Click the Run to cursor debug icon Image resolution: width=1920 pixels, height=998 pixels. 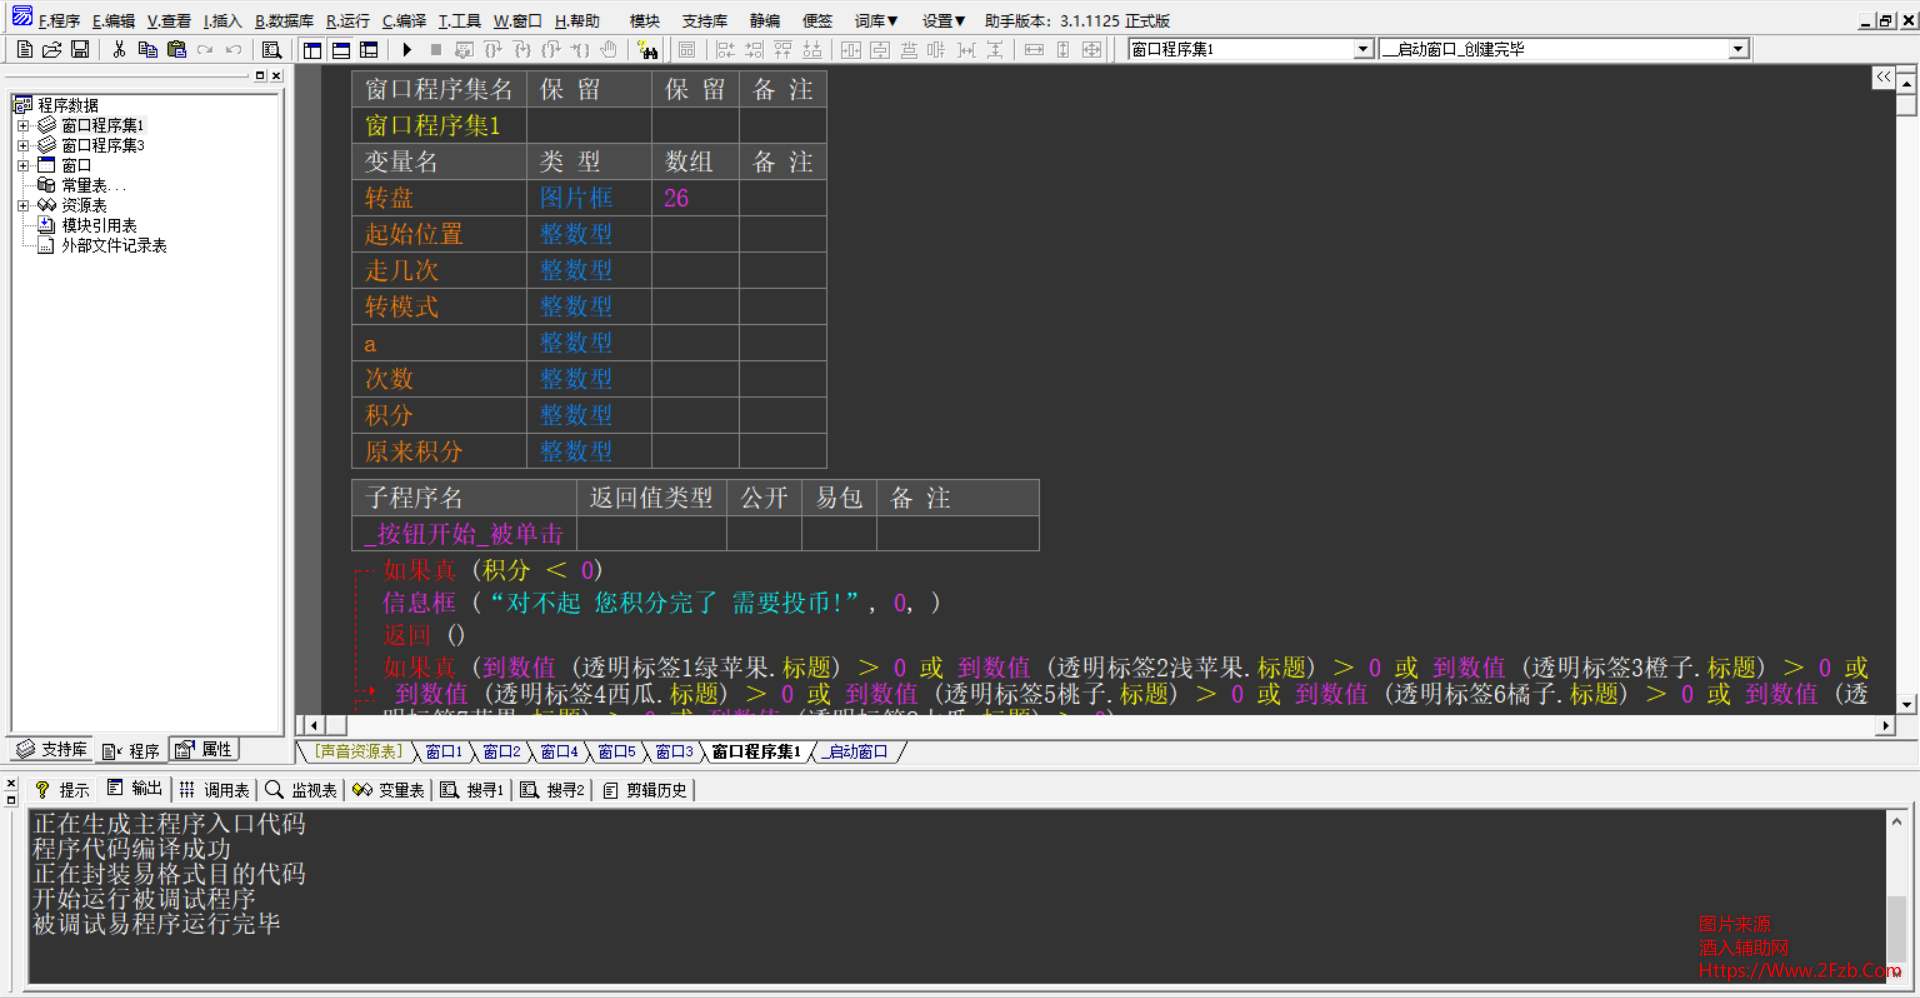coord(580,49)
